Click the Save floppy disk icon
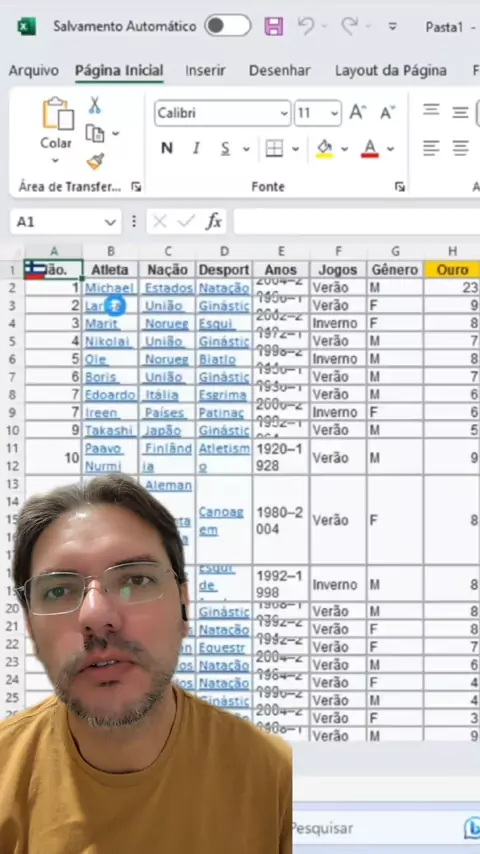480x854 pixels. tap(274, 26)
